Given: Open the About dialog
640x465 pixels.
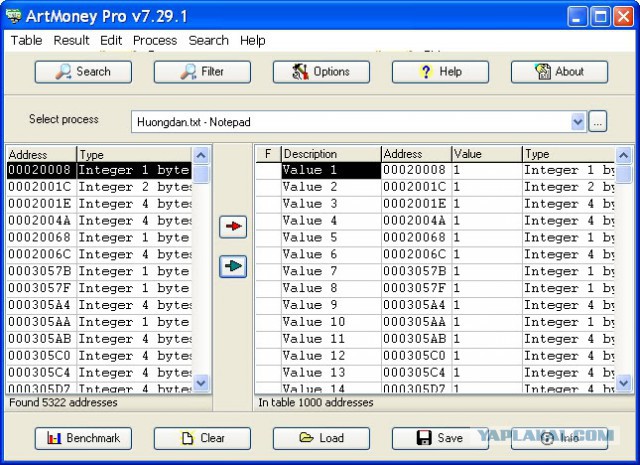Looking at the screenshot, I should (559, 72).
